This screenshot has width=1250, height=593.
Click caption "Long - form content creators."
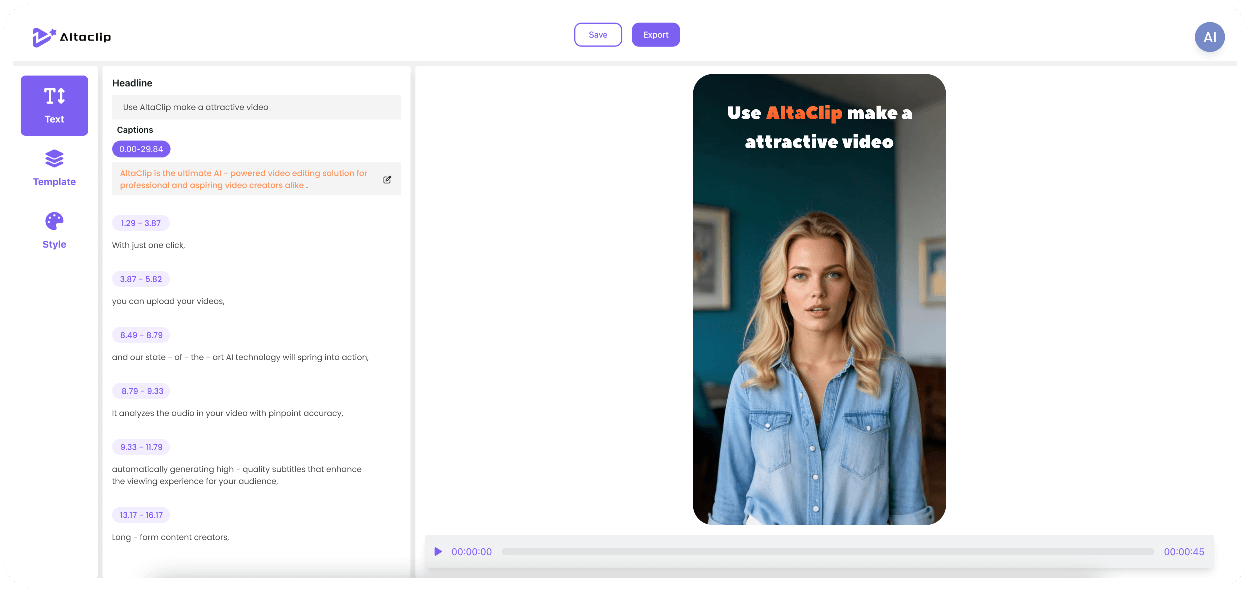tap(171, 537)
